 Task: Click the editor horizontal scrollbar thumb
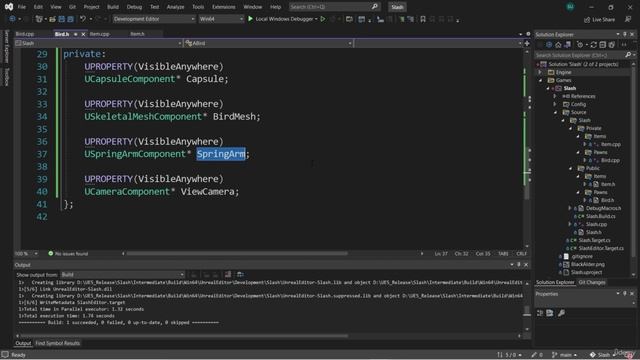tap(237, 253)
